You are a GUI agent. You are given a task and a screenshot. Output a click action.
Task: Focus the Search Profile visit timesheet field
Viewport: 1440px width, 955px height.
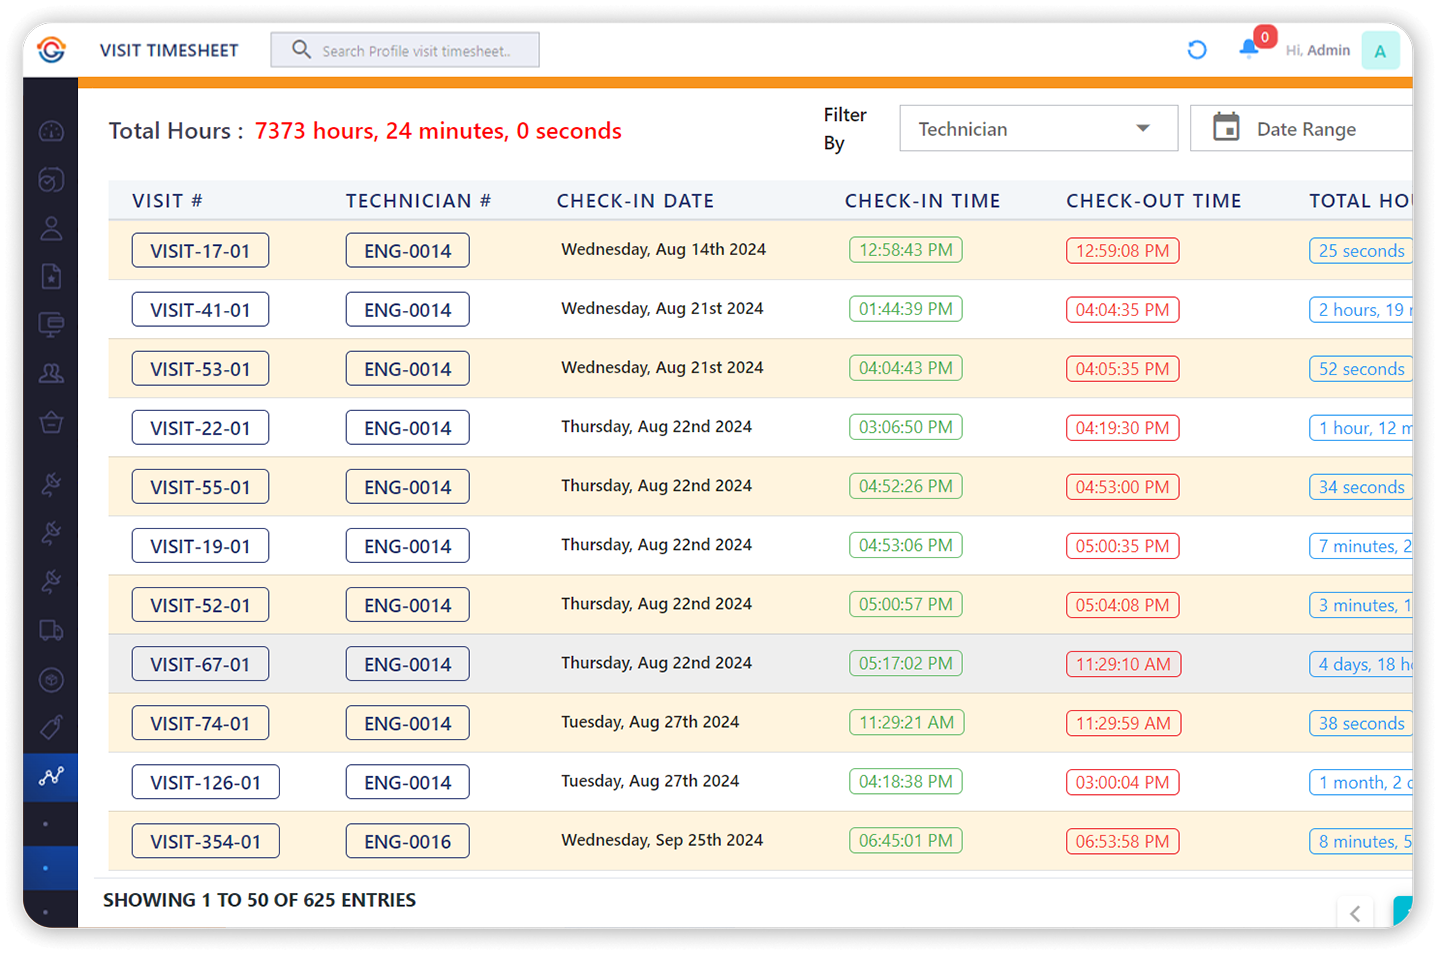(405, 50)
